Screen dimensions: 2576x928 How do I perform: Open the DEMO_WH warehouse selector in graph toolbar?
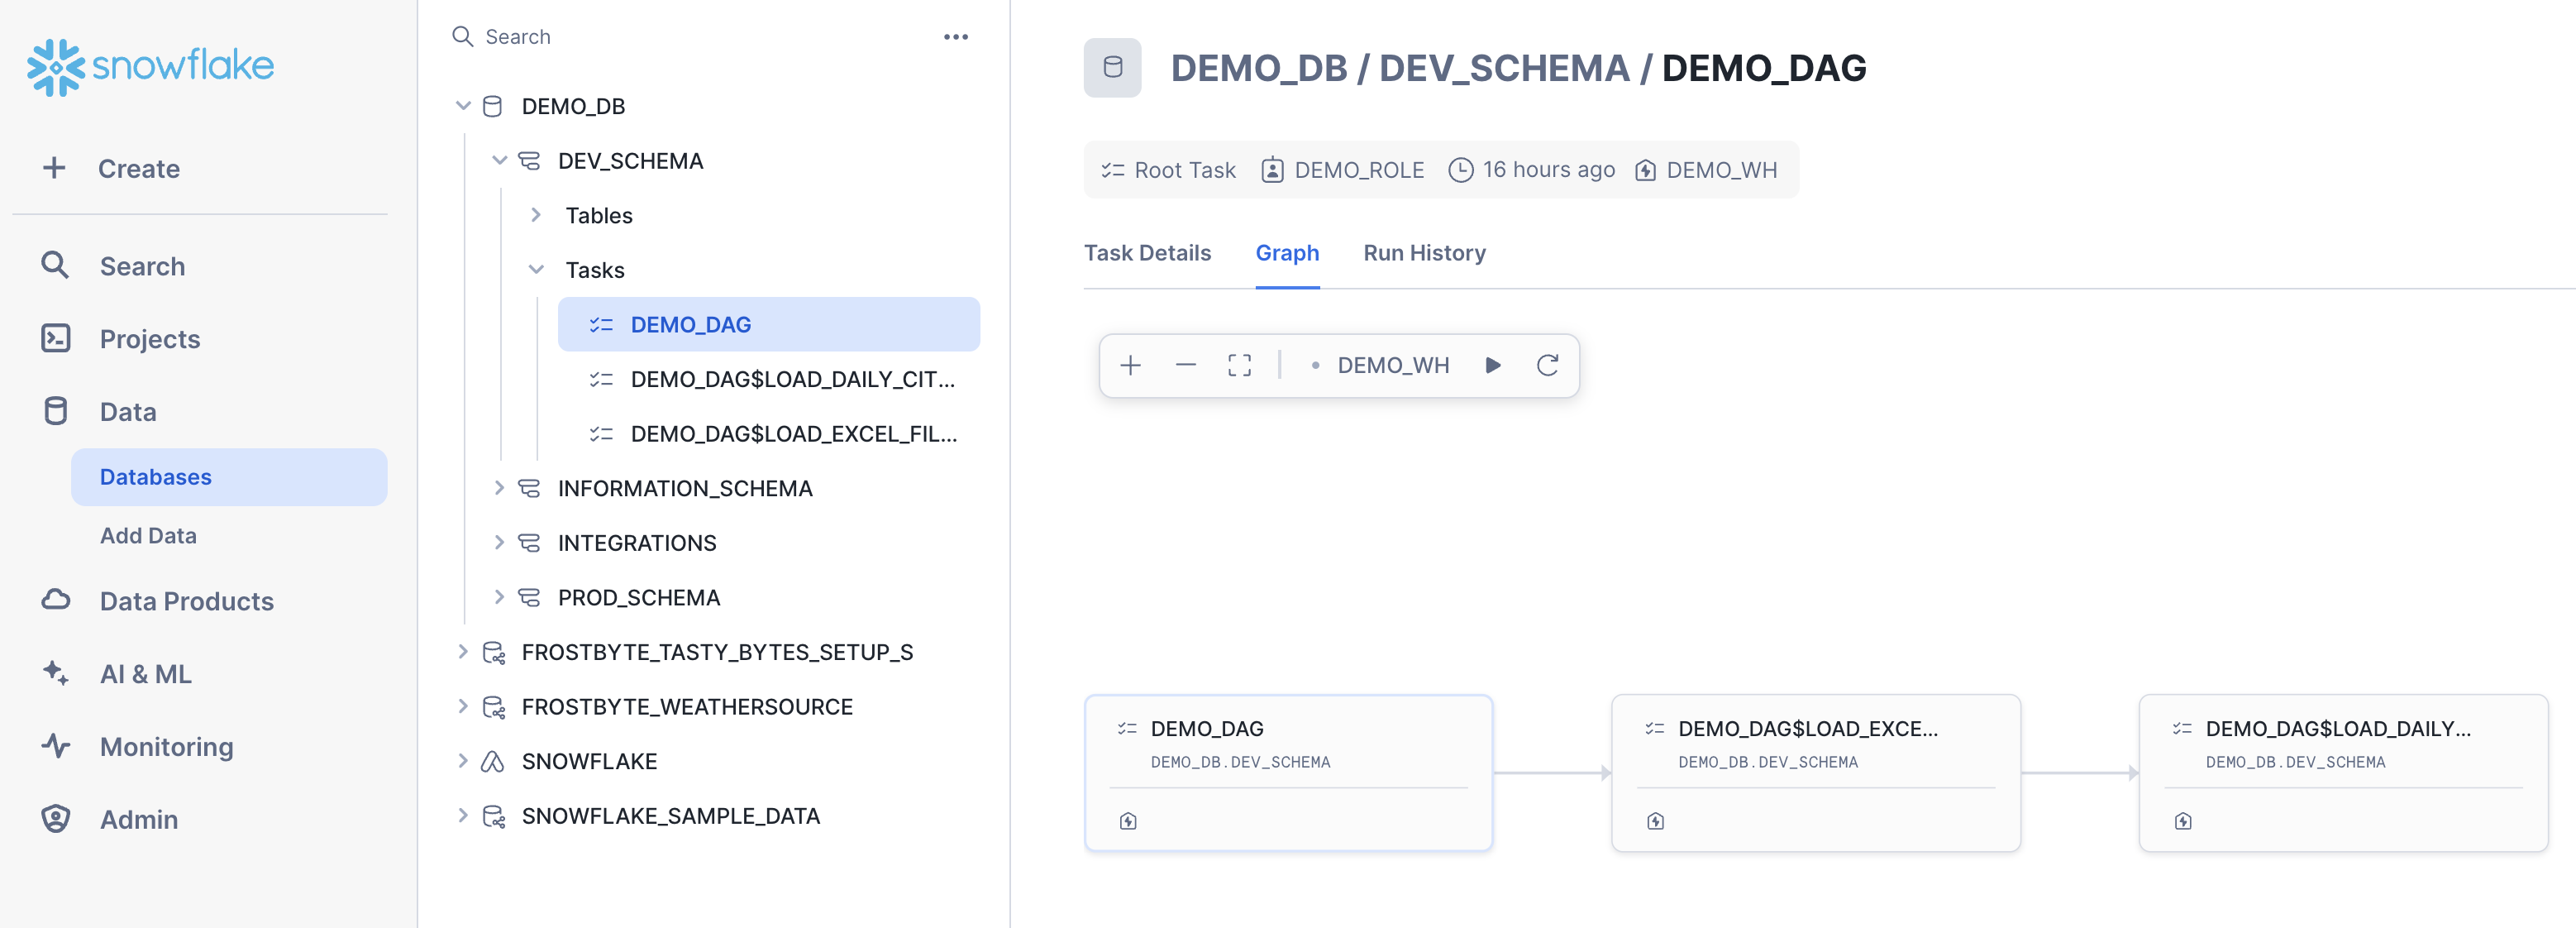click(x=1380, y=365)
